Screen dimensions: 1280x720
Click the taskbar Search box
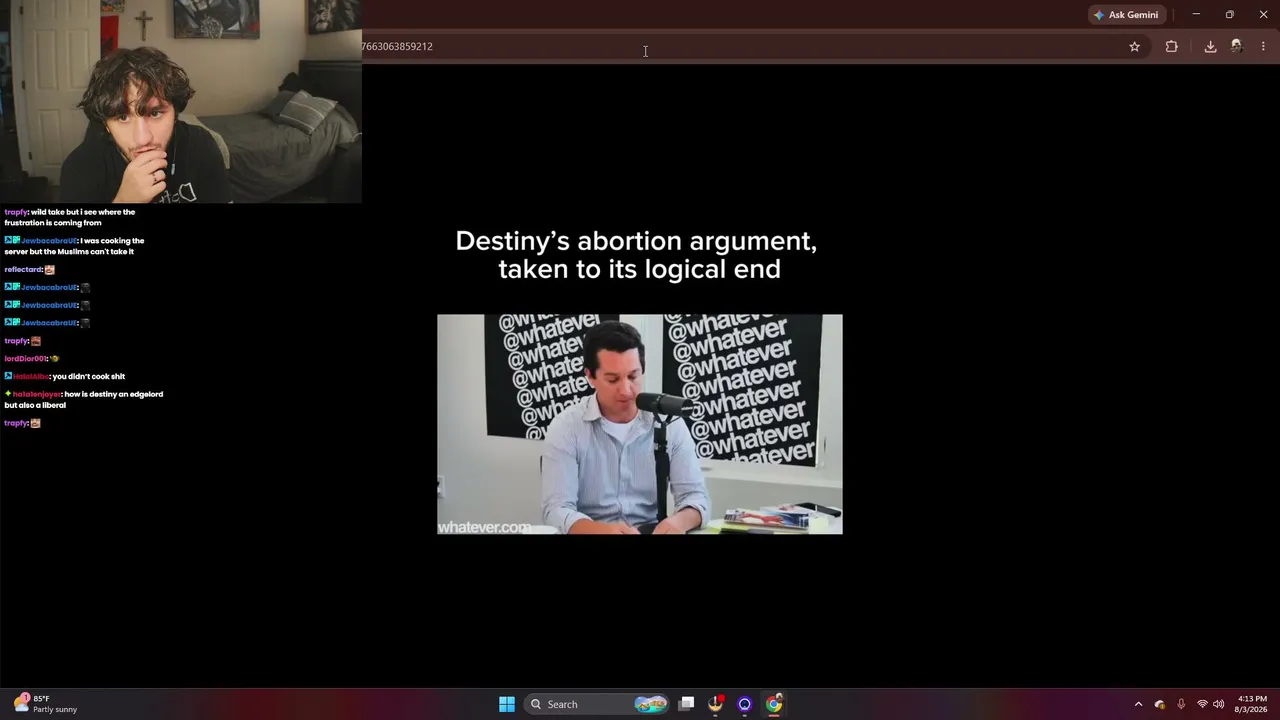point(595,704)
